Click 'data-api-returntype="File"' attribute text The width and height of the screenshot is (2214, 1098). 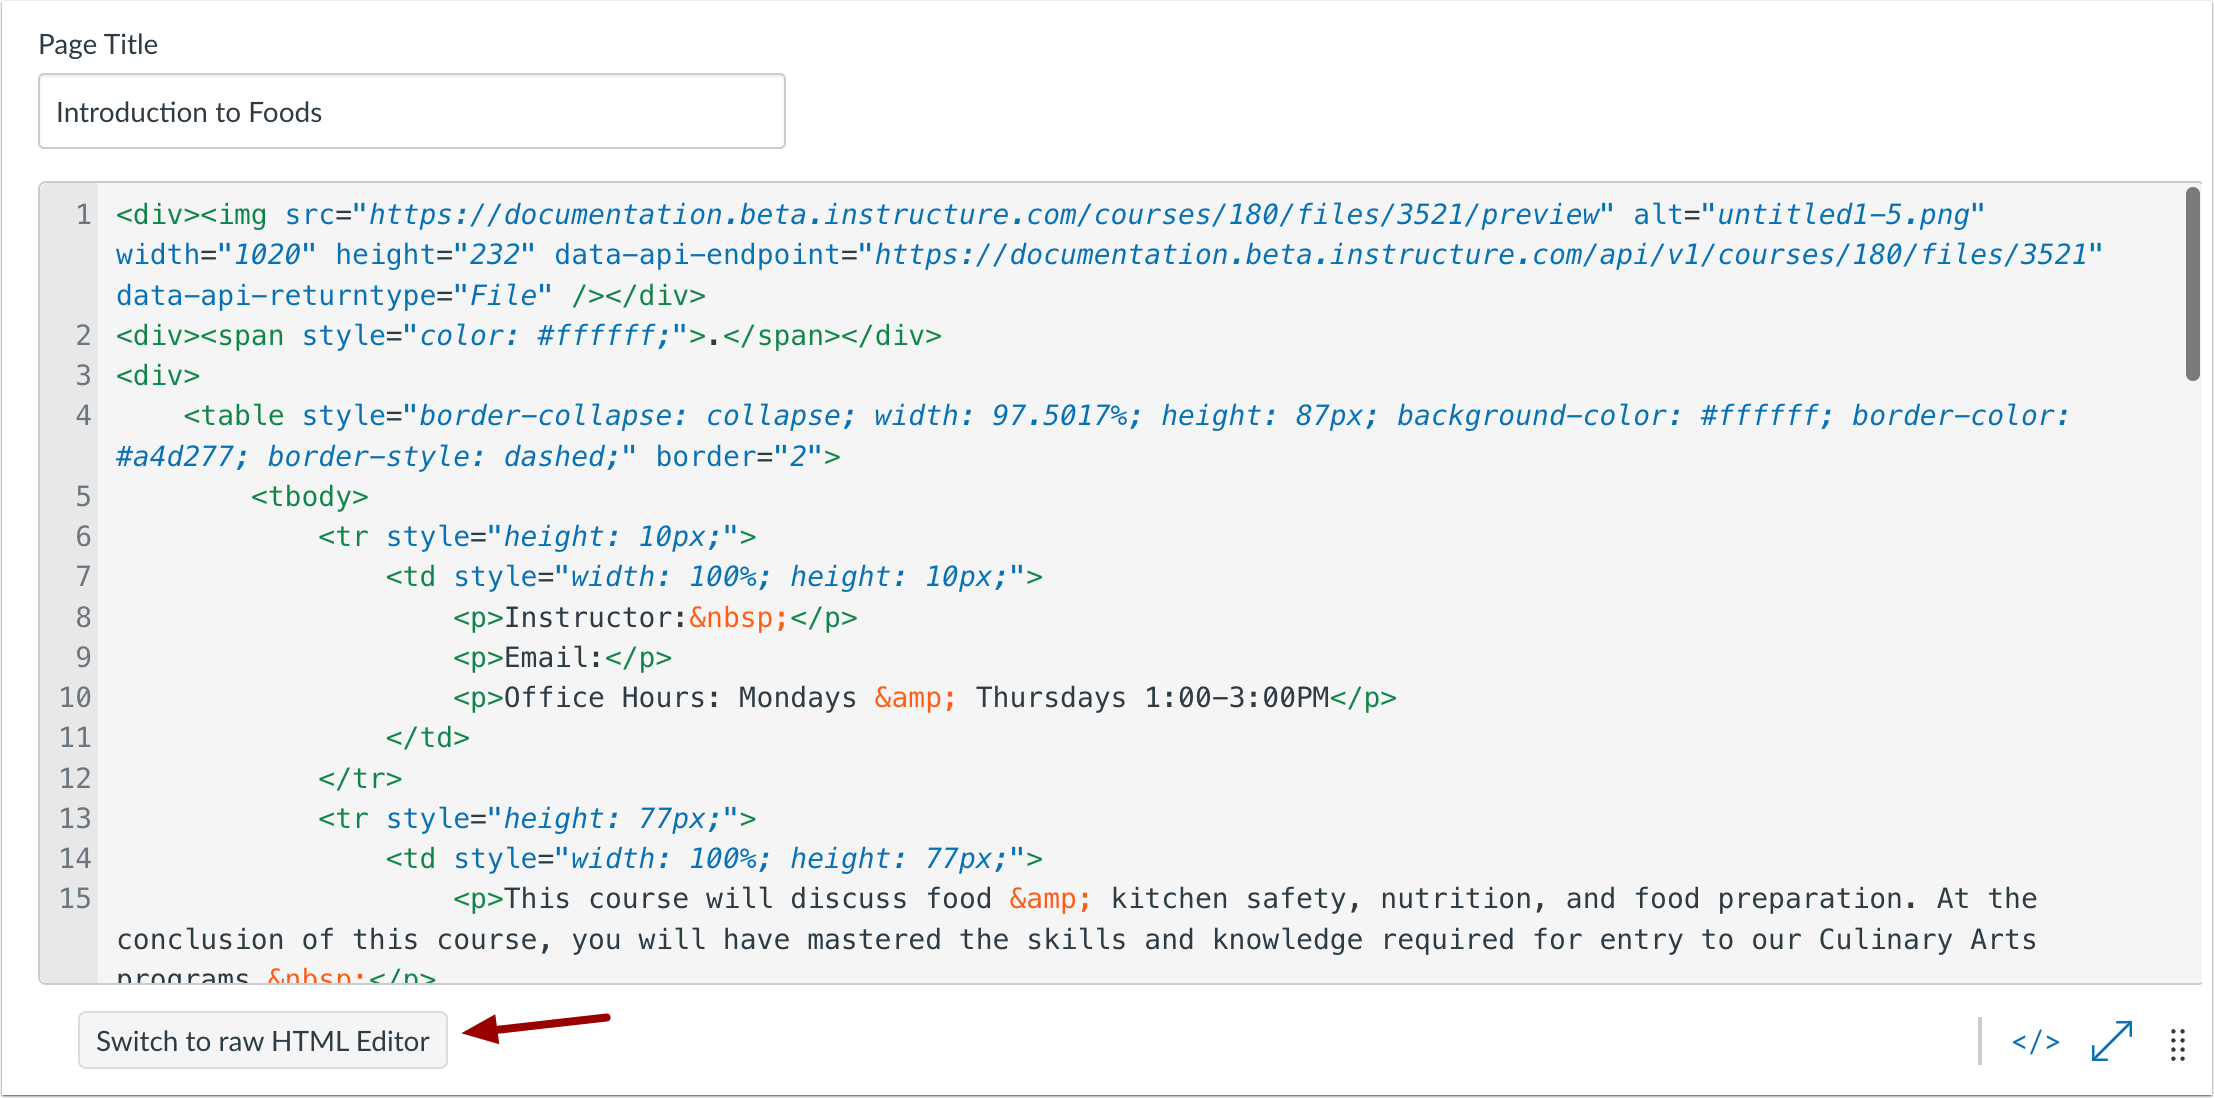(x=334, y=295)
